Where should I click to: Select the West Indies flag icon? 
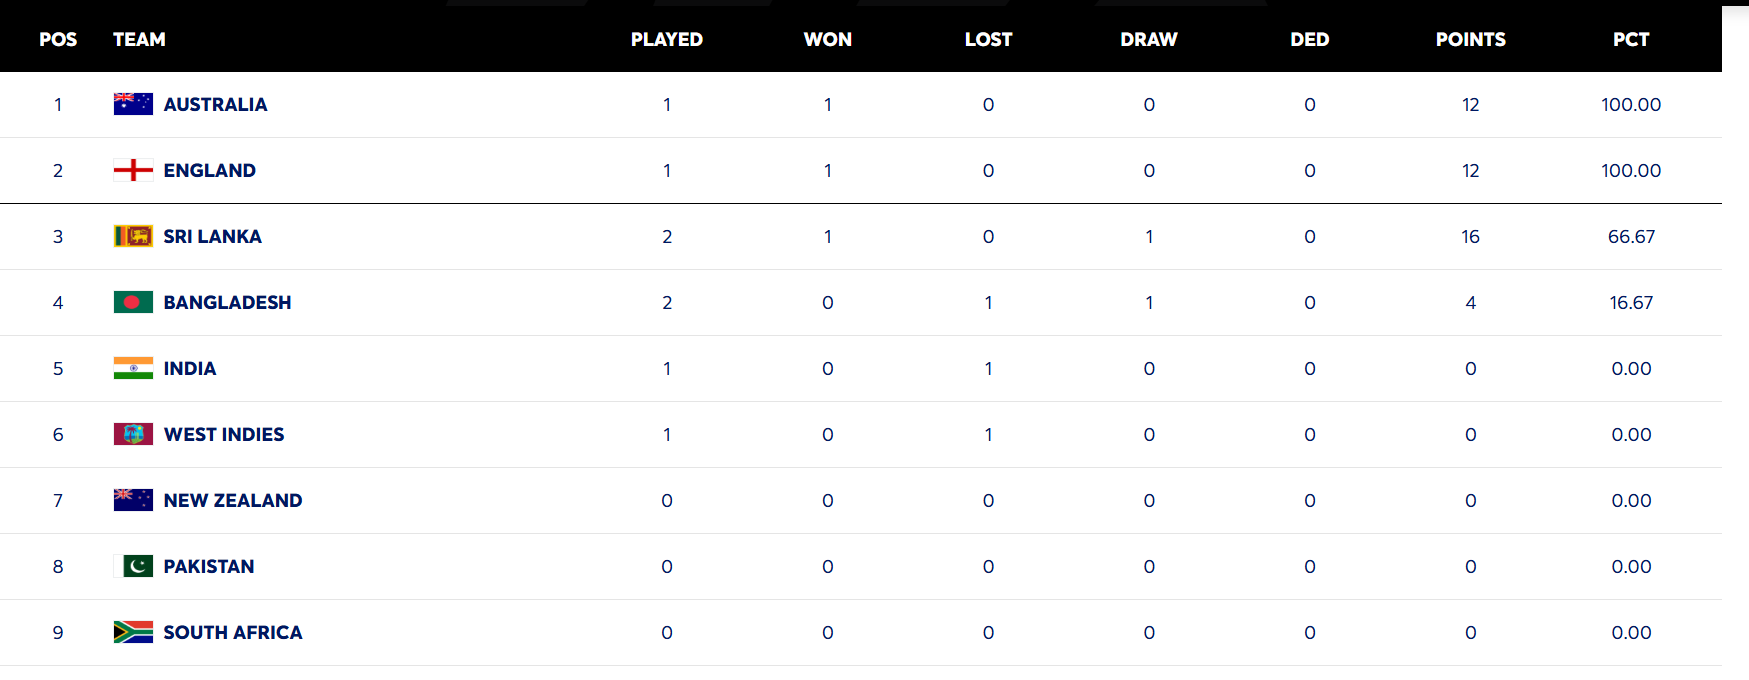133,434
